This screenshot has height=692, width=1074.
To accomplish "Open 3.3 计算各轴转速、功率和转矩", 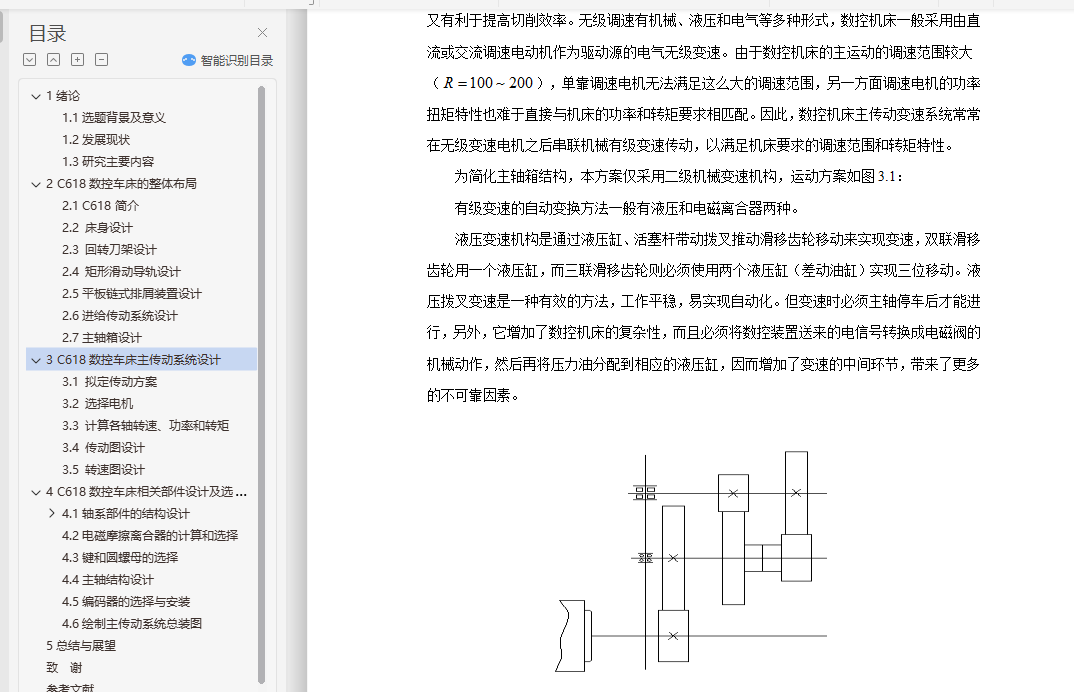I will pos(145,425).
